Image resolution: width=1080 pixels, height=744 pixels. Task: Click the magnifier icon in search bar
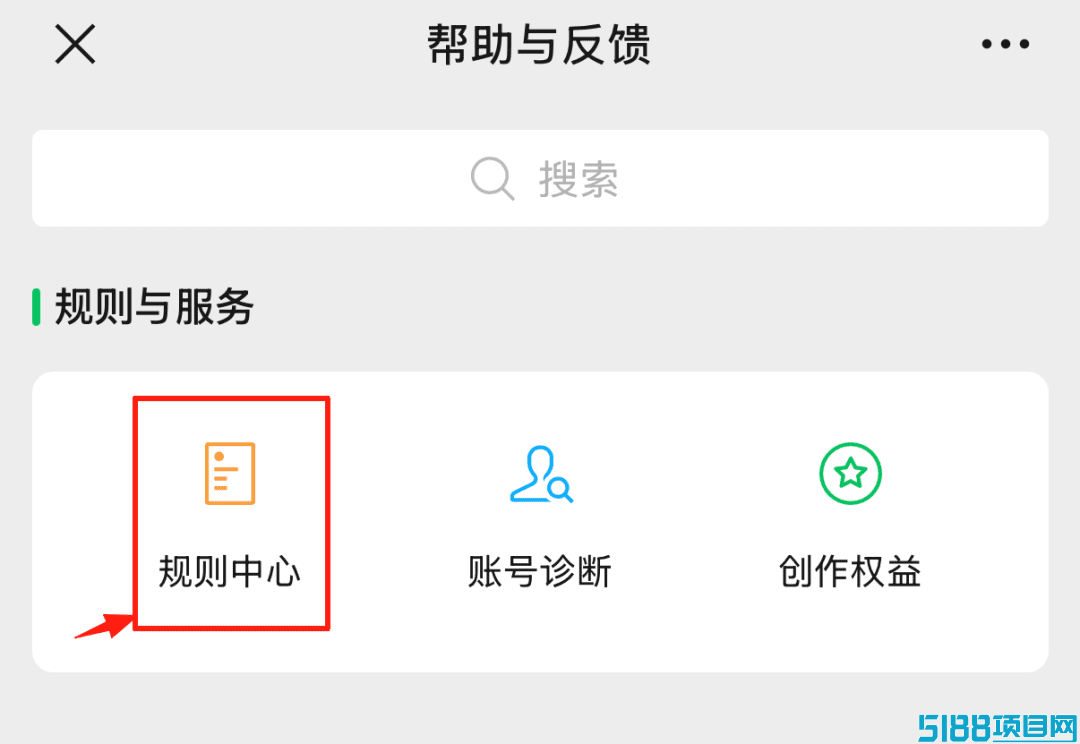coord(492,178)
